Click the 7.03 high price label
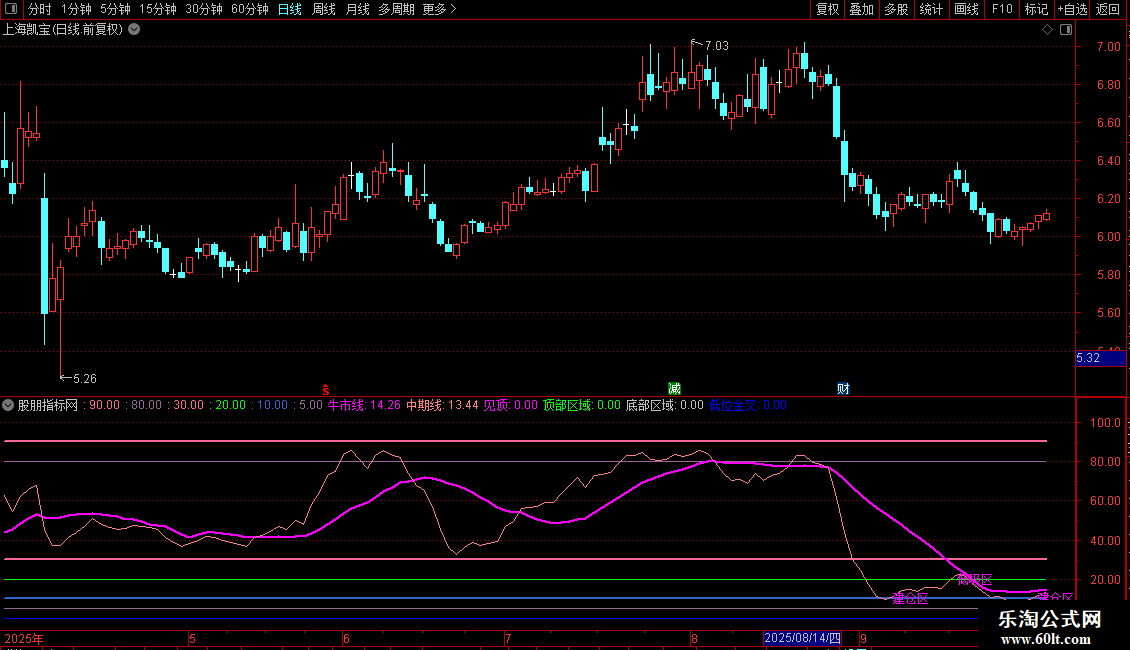This screenshot has height=650, width=1130. [x=716, y=45]
